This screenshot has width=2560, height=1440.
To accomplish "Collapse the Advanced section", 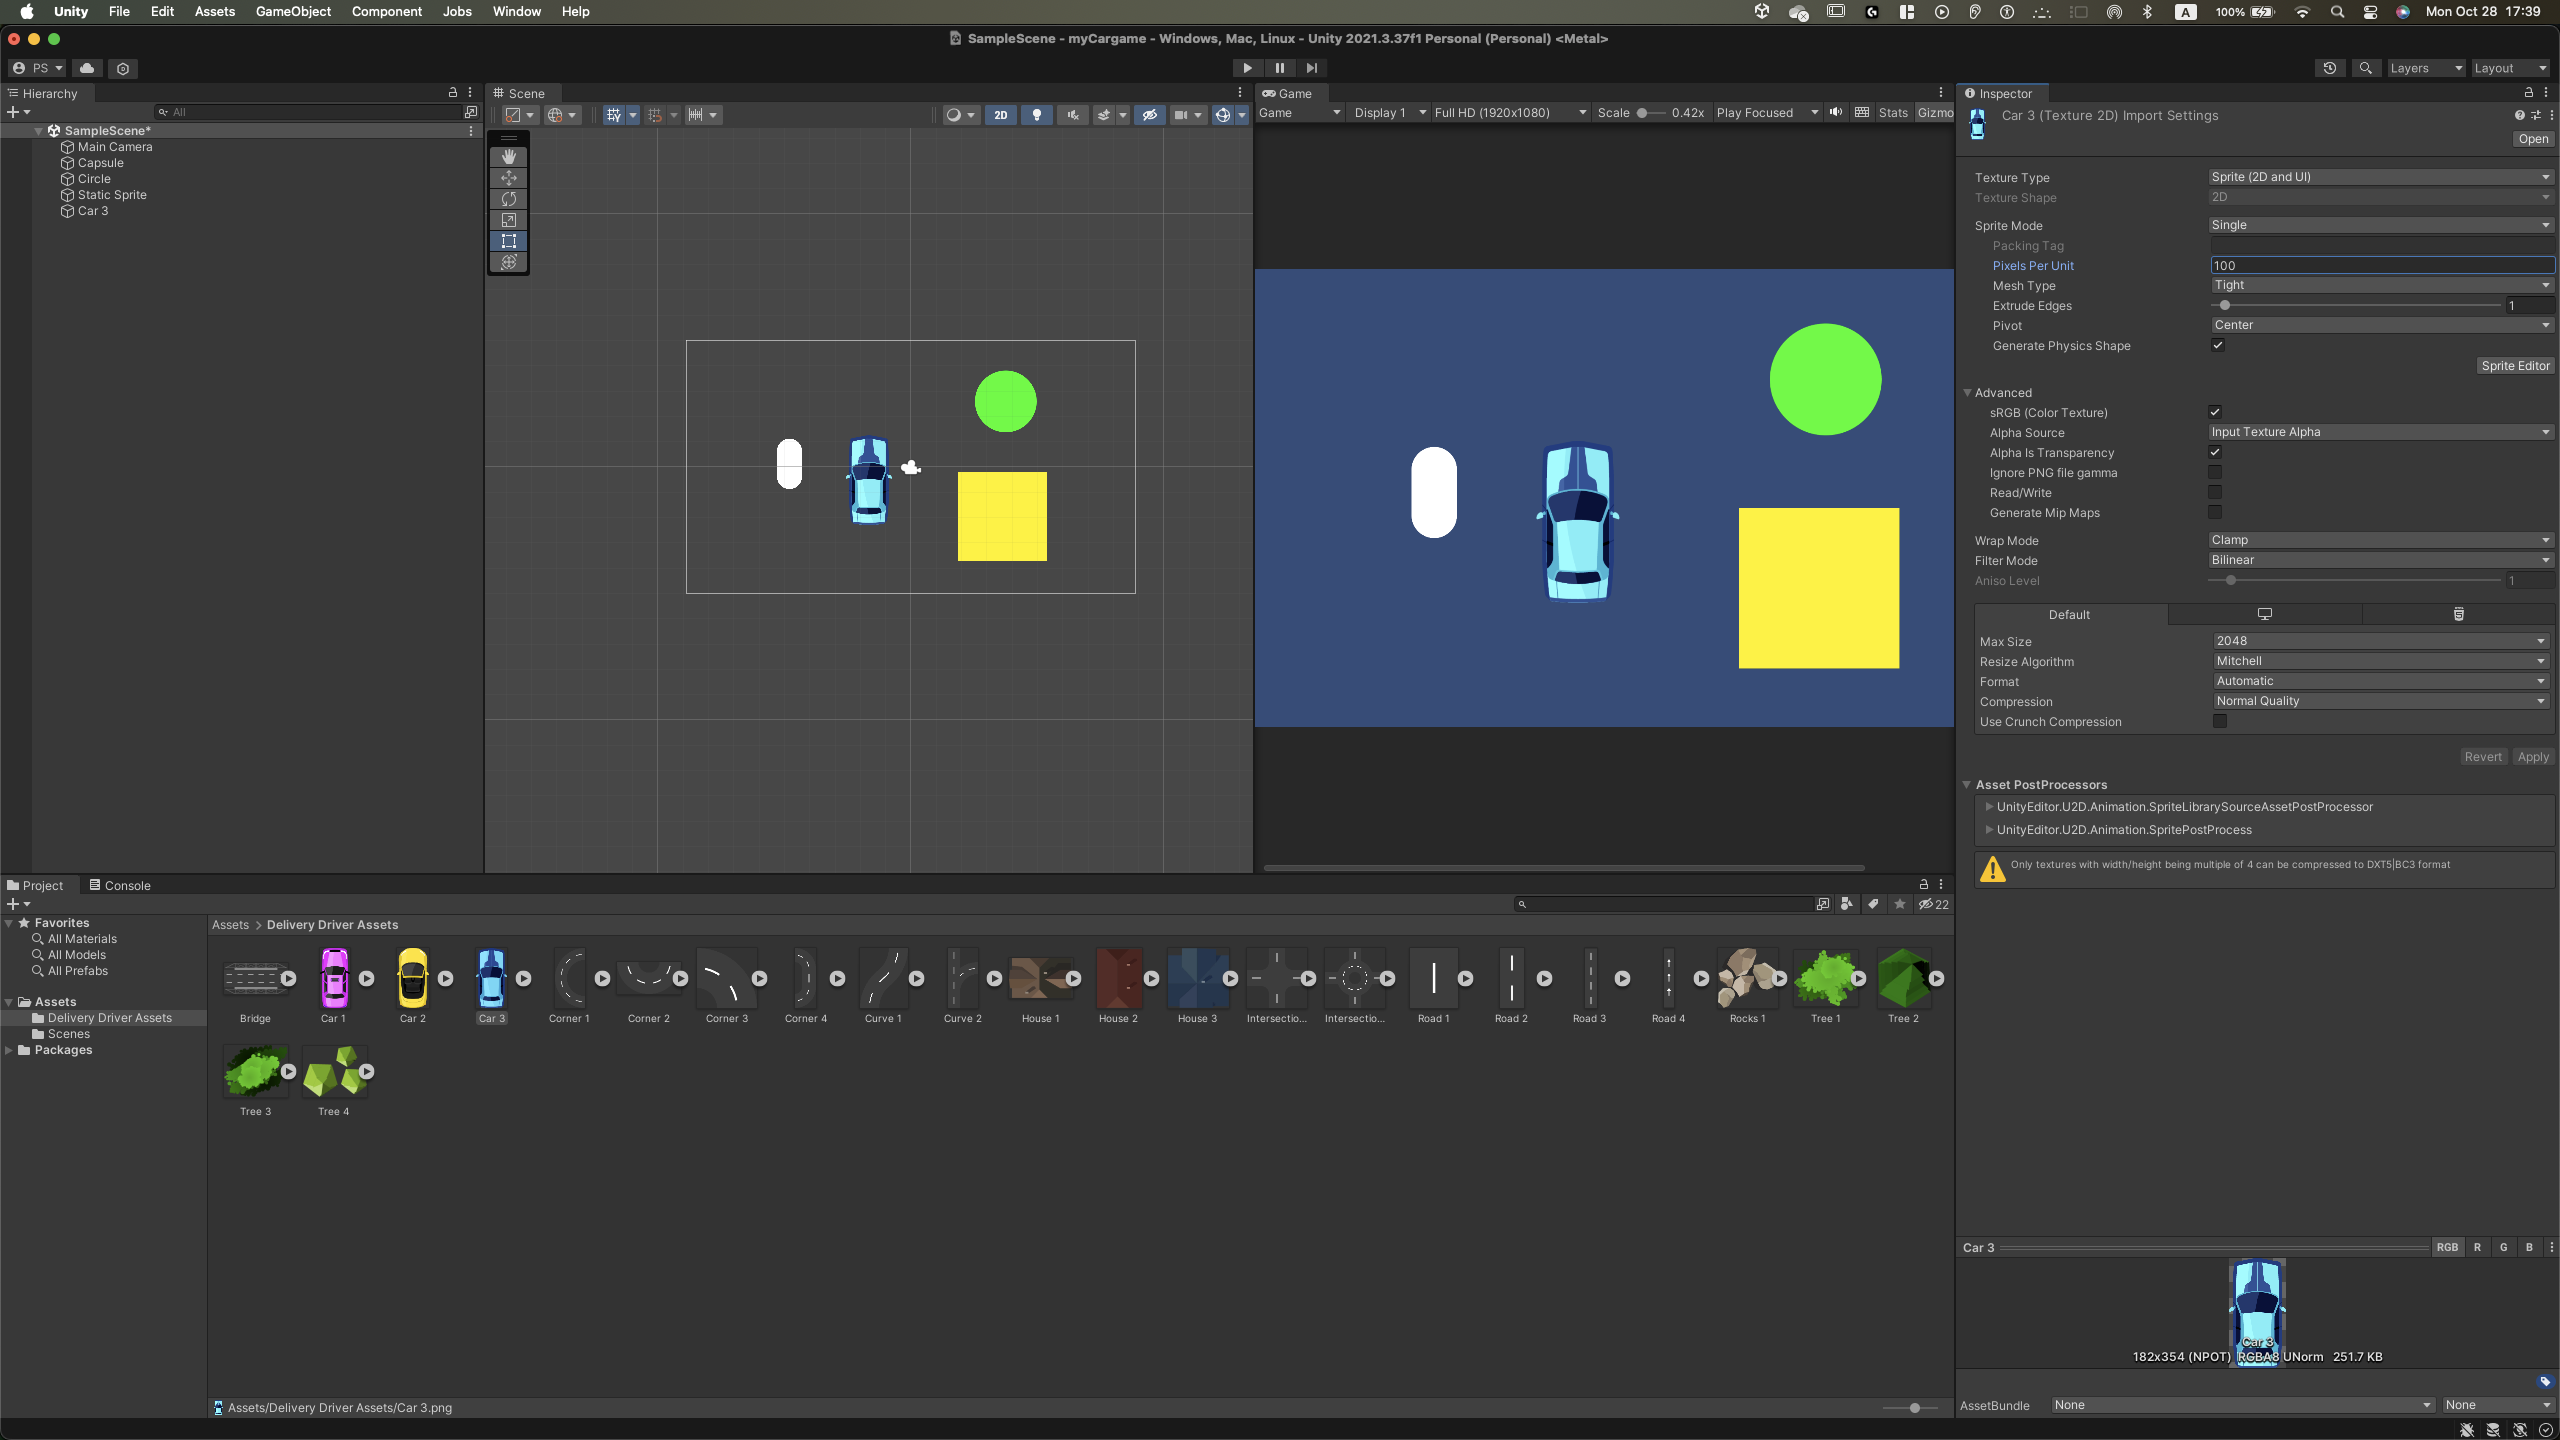I will (x=1968, y=393).
